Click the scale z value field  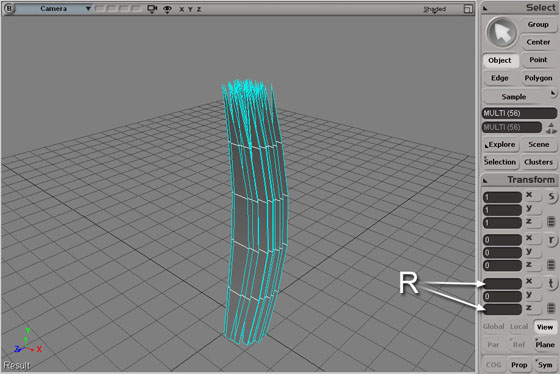(x=502, y=223)
